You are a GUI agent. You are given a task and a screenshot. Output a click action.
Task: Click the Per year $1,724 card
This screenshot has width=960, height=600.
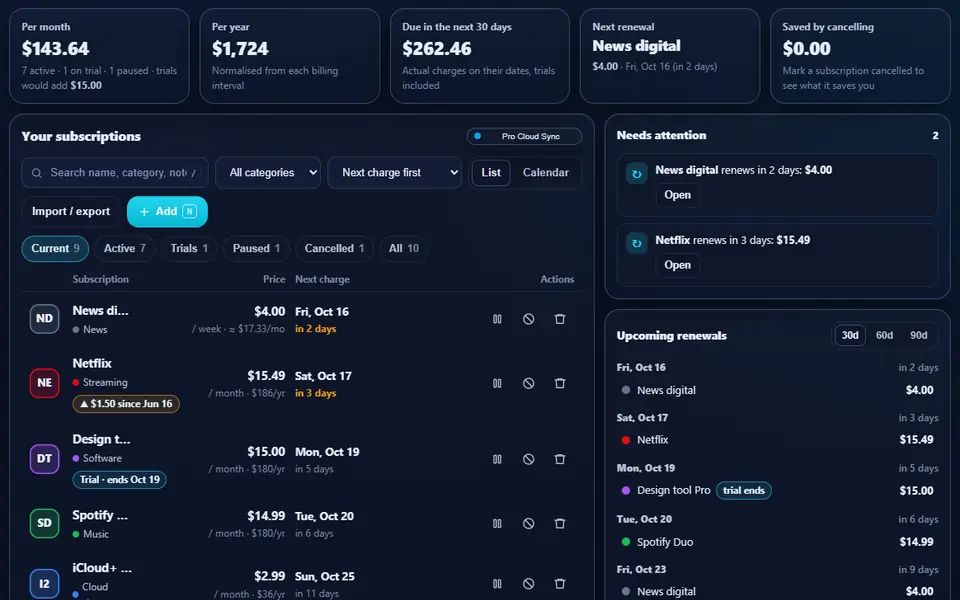290,56
